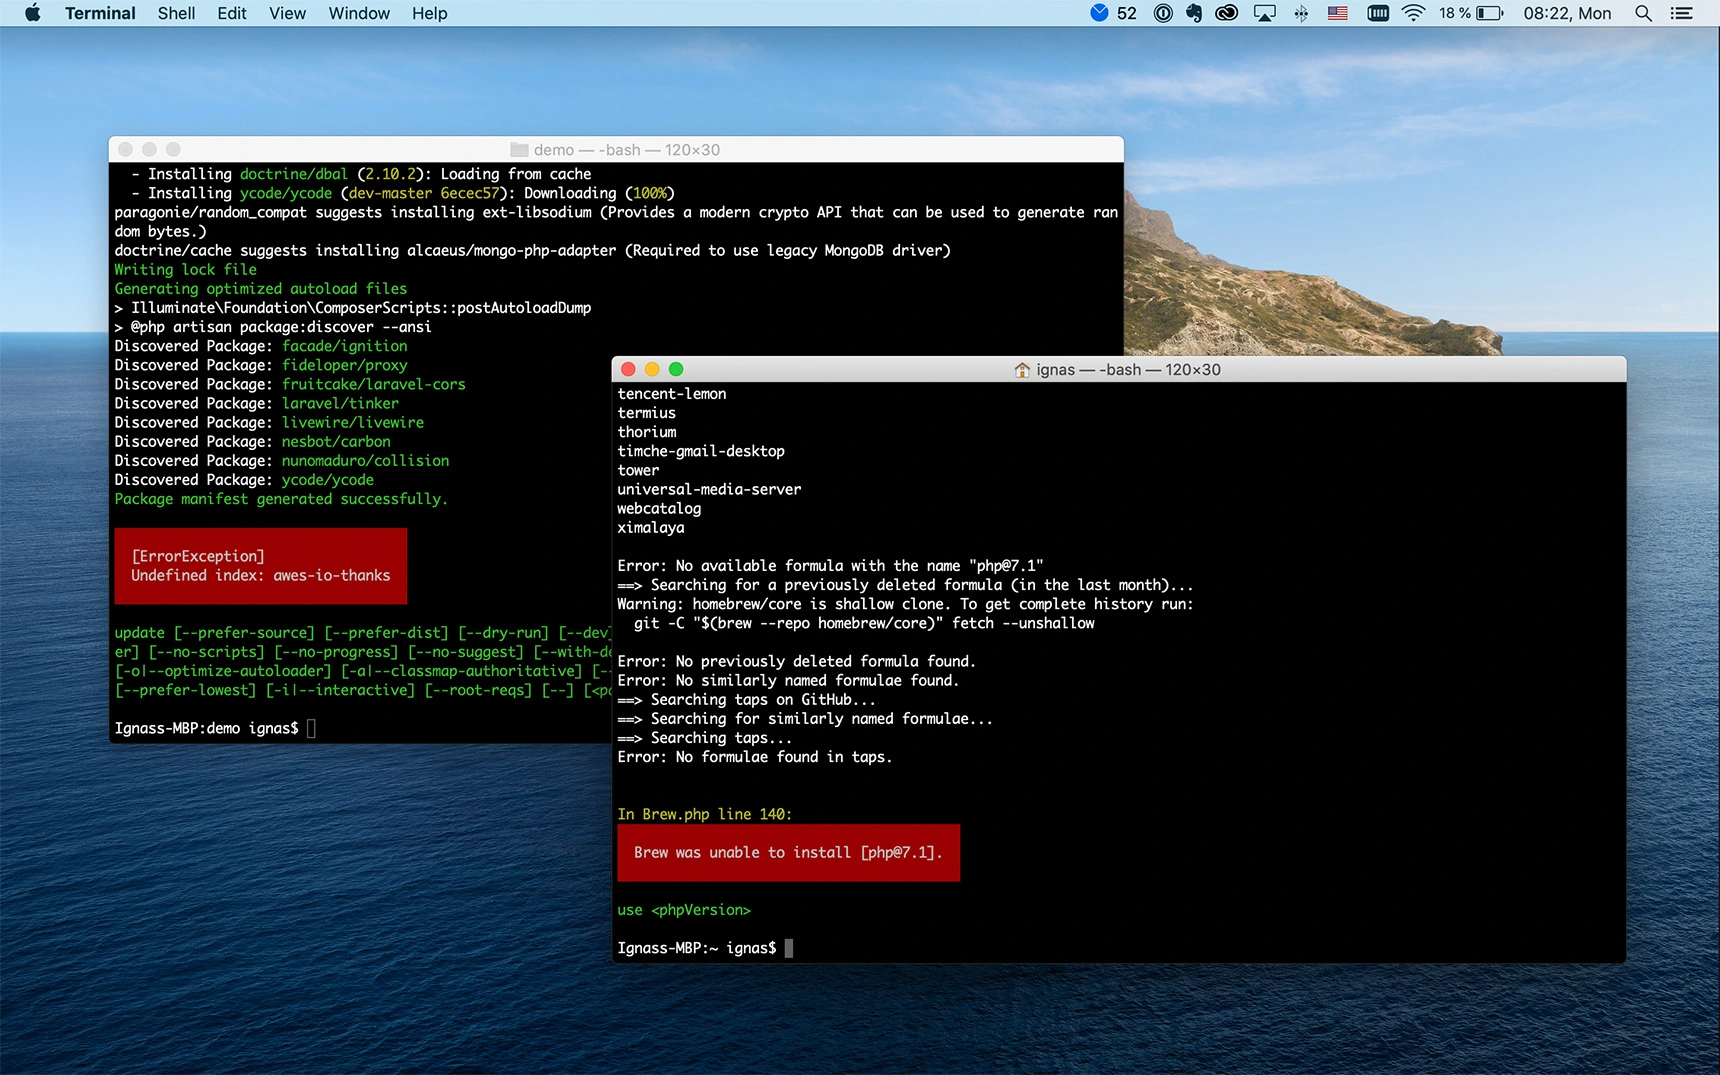The width and height of the screenshot is (1720, 1075).
Task: Click 'fideloper/proxy' package name in demo window
Action: 345,365
